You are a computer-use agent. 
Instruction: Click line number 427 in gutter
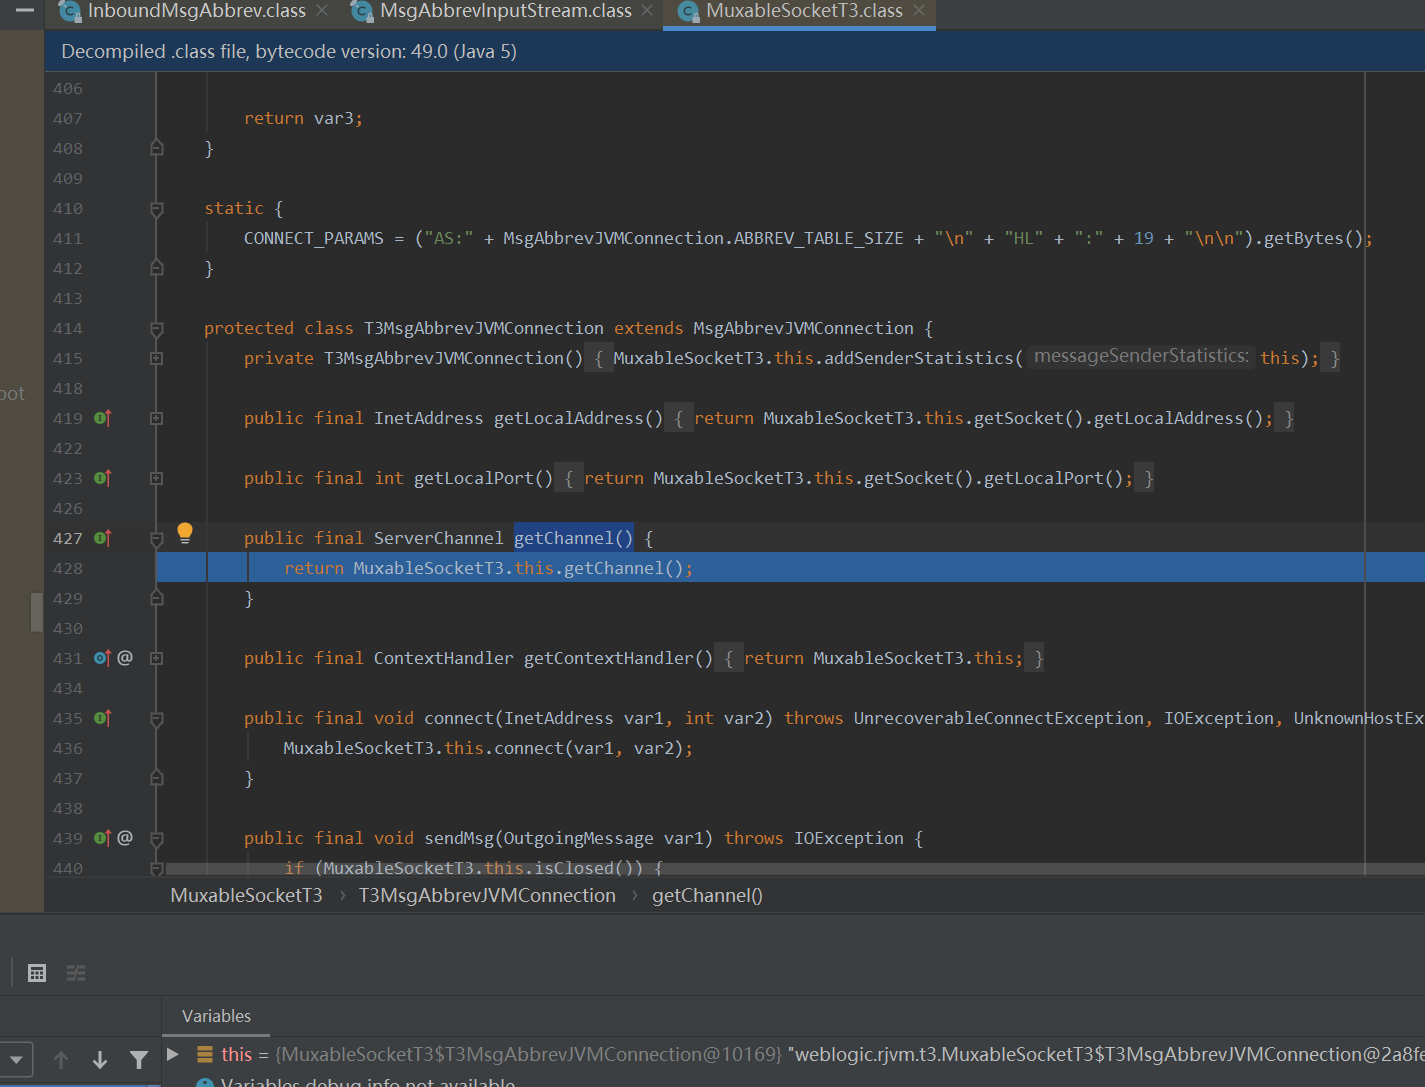tap(68, 538)
